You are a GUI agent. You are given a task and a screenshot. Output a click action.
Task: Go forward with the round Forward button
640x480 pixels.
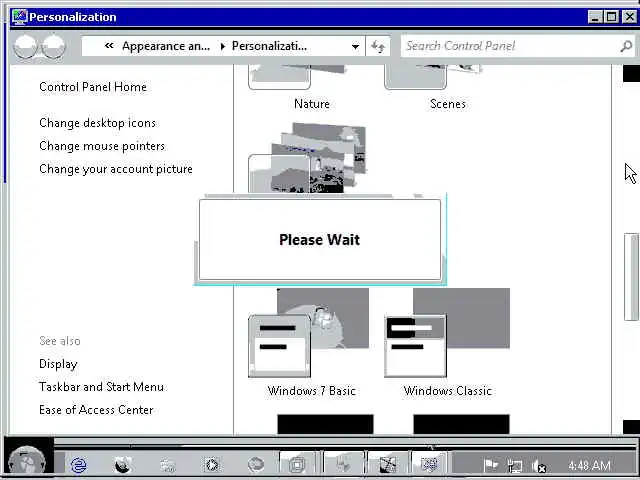tap(53, 46)
